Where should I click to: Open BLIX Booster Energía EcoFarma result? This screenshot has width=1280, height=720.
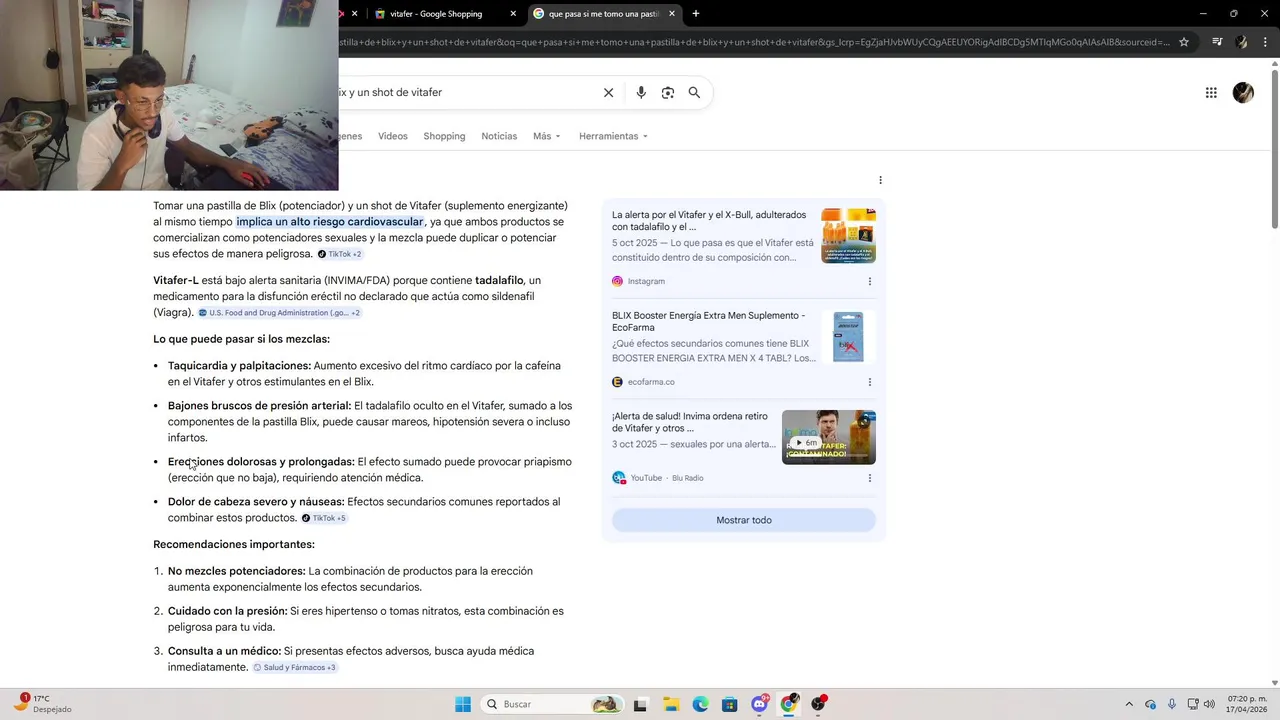point(708,322)
